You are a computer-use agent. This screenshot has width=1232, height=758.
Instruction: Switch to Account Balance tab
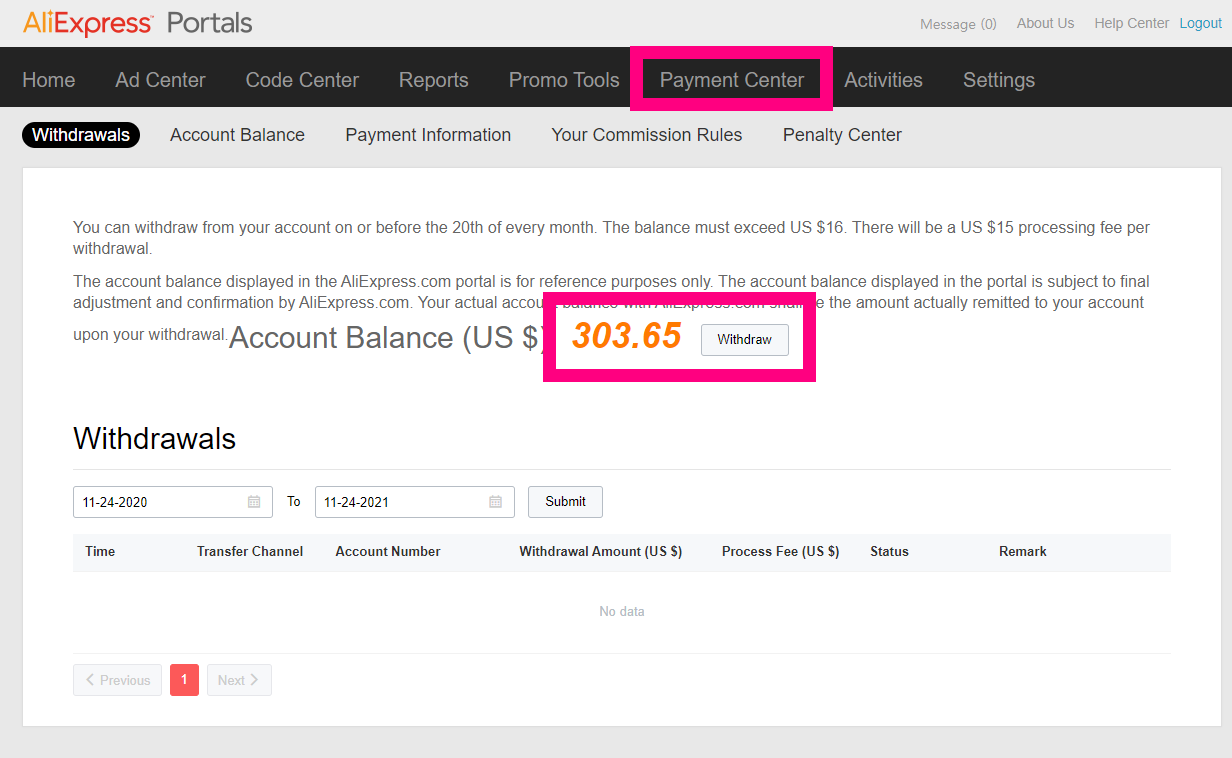pyautogui.click(x=237, y=135)
